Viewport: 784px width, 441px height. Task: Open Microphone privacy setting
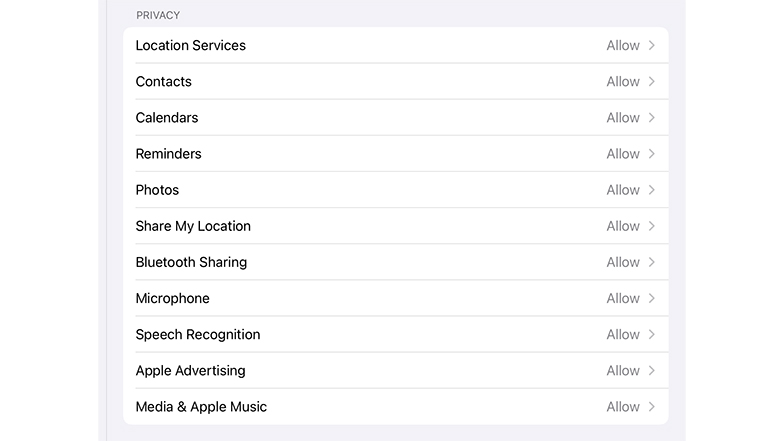pos(172,298)
